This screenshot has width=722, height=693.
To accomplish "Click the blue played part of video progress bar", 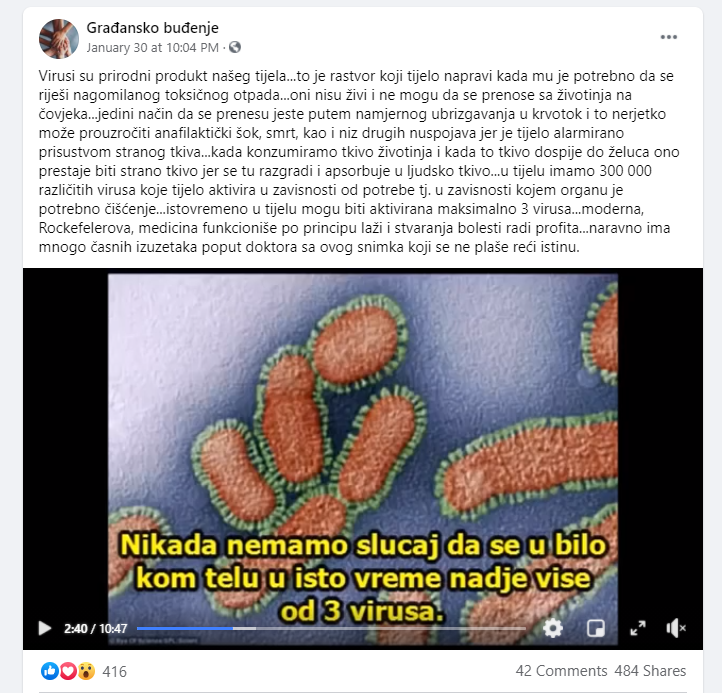I will (x=185, y=628).
